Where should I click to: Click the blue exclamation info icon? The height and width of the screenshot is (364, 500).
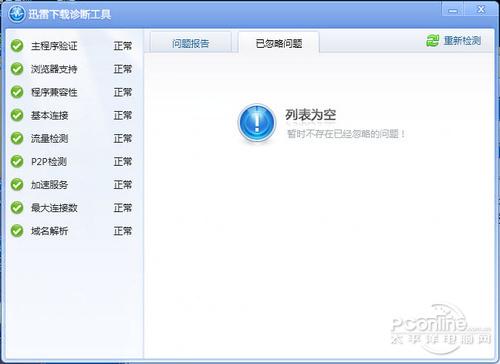[257, 123]
